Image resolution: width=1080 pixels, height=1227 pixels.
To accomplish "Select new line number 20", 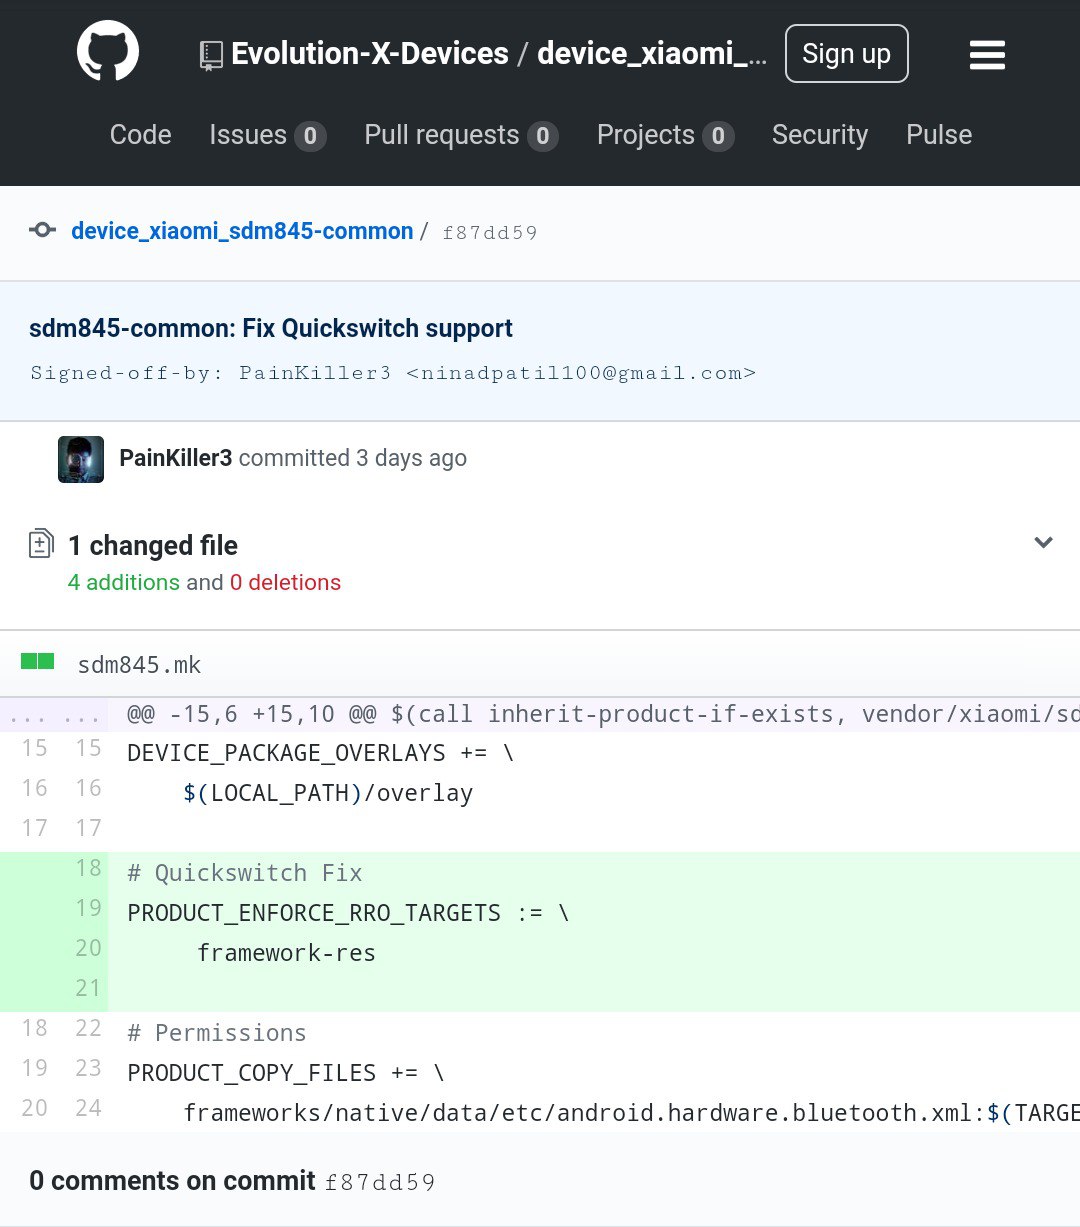I will pos(89,948).
